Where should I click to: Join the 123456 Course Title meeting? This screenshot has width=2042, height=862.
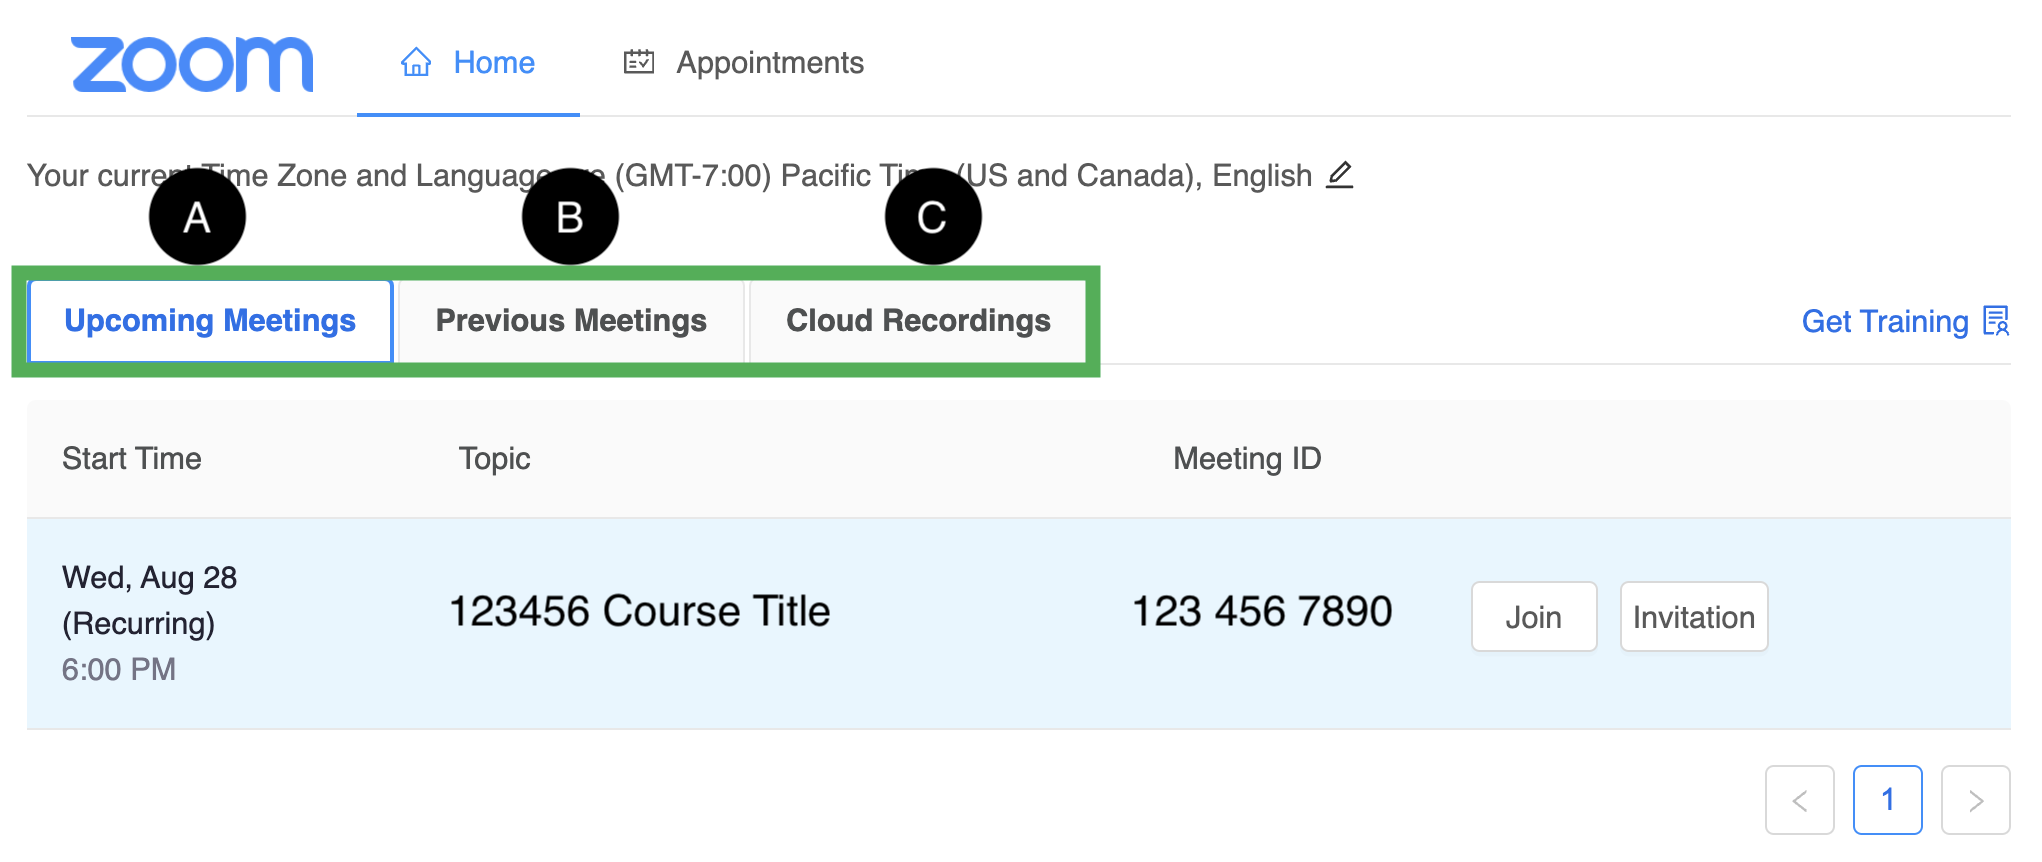pos(1534,617)
